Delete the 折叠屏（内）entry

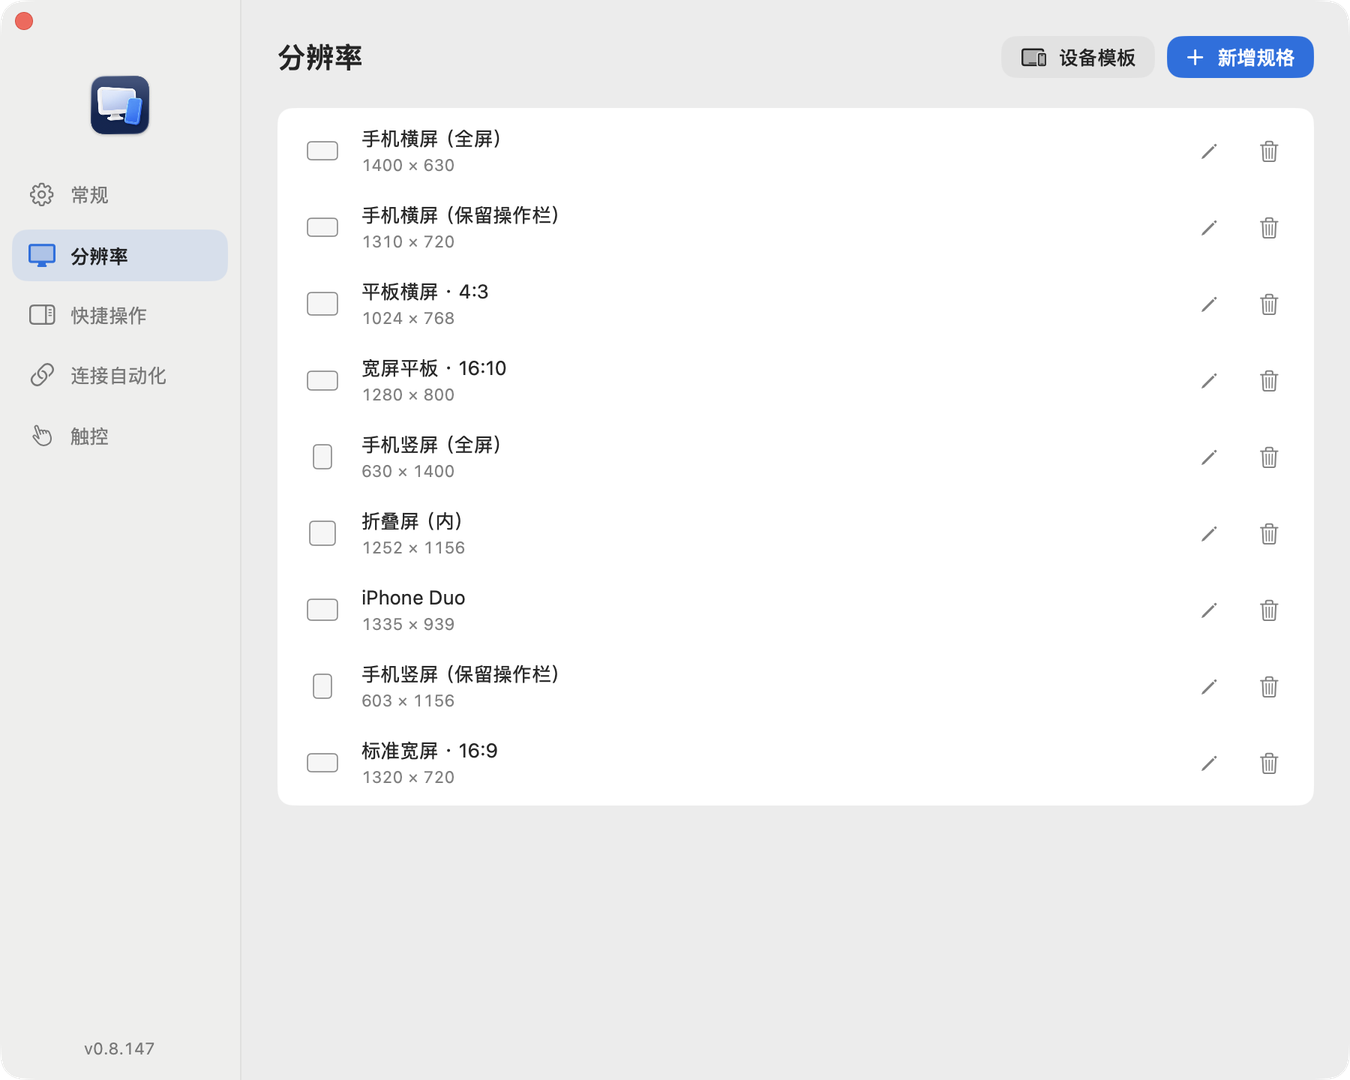pos(1269,534)
